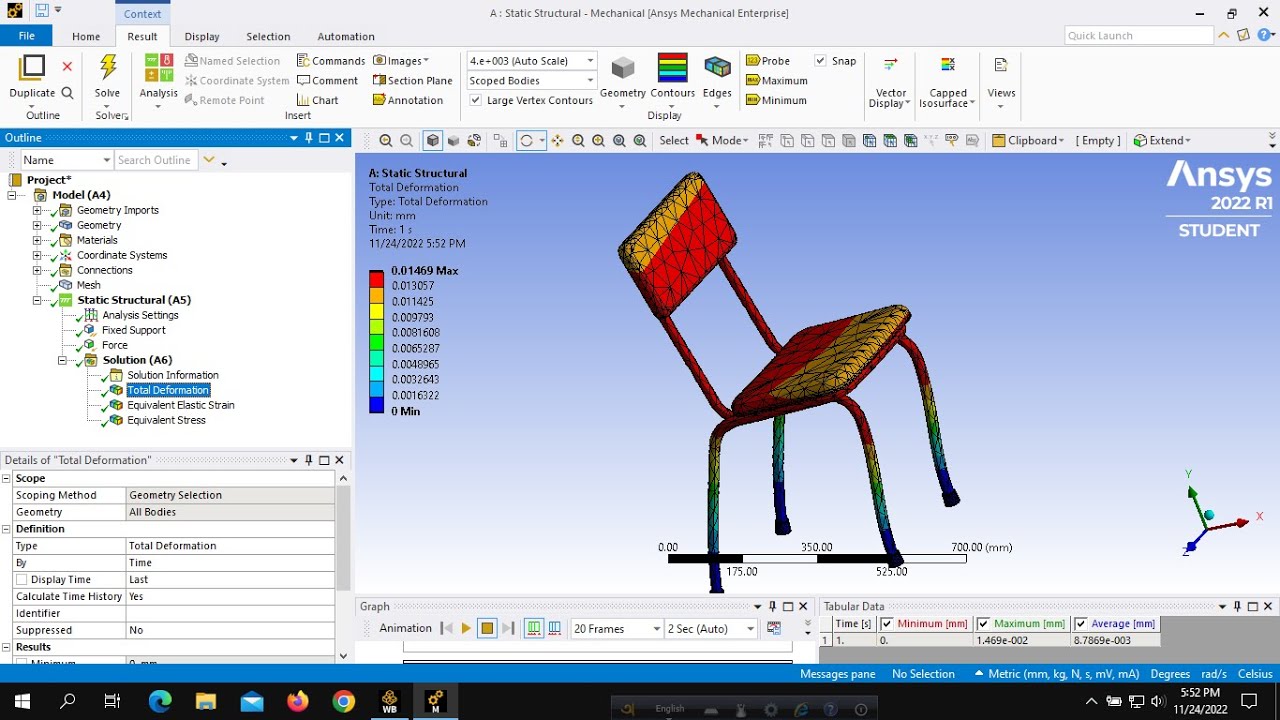The height and width of the screenshot is (720, 1280).
Task: Toggle the Maximum label display
Action: coord(776,81)
